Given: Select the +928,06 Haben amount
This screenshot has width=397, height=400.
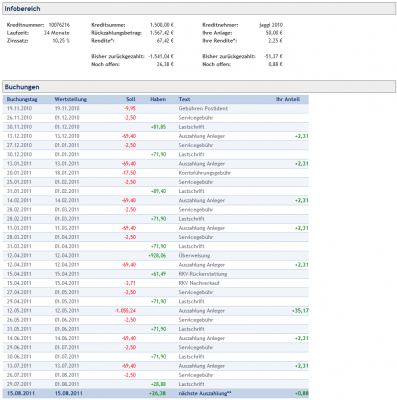Looking at the screenshot, I should click(x=157, y=256).
